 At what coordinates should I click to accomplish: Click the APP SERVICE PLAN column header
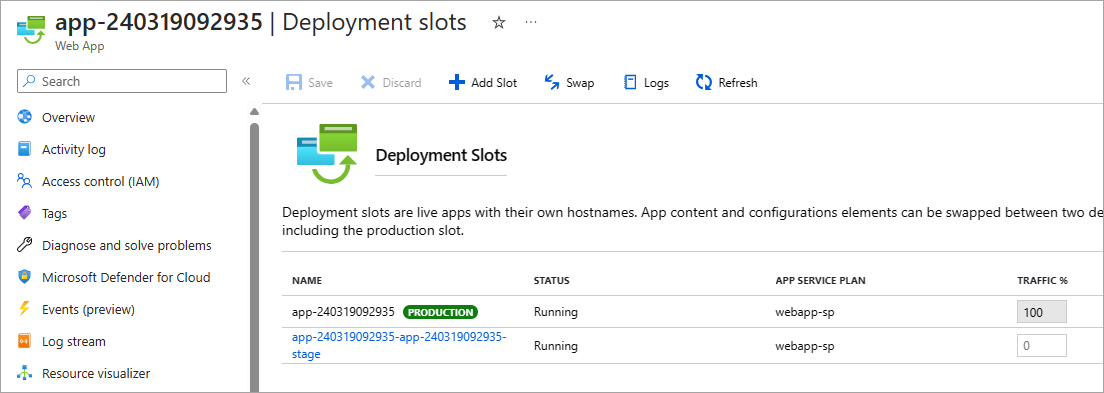click(820, 280)
